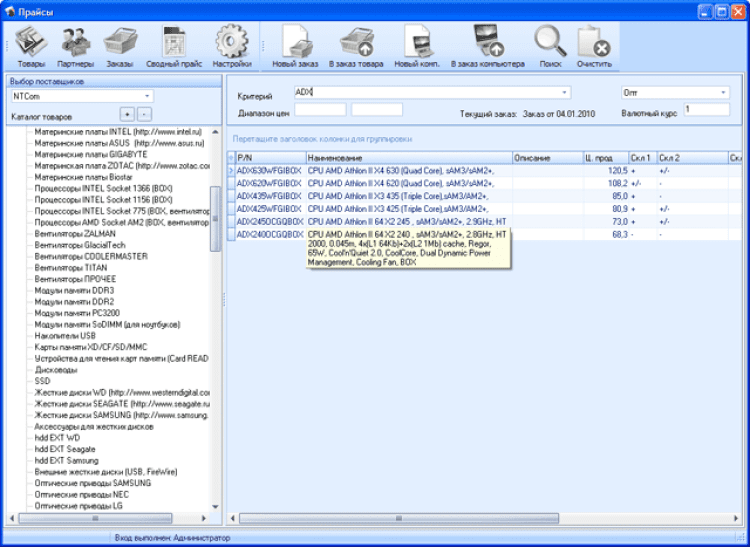Click CPU AMD Athlon II X4 630 name

pos(401,170)
